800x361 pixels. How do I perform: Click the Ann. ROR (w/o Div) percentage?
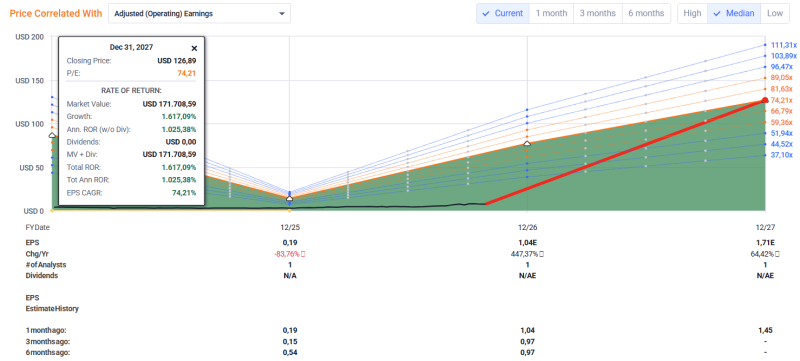(x=179, y=129)
